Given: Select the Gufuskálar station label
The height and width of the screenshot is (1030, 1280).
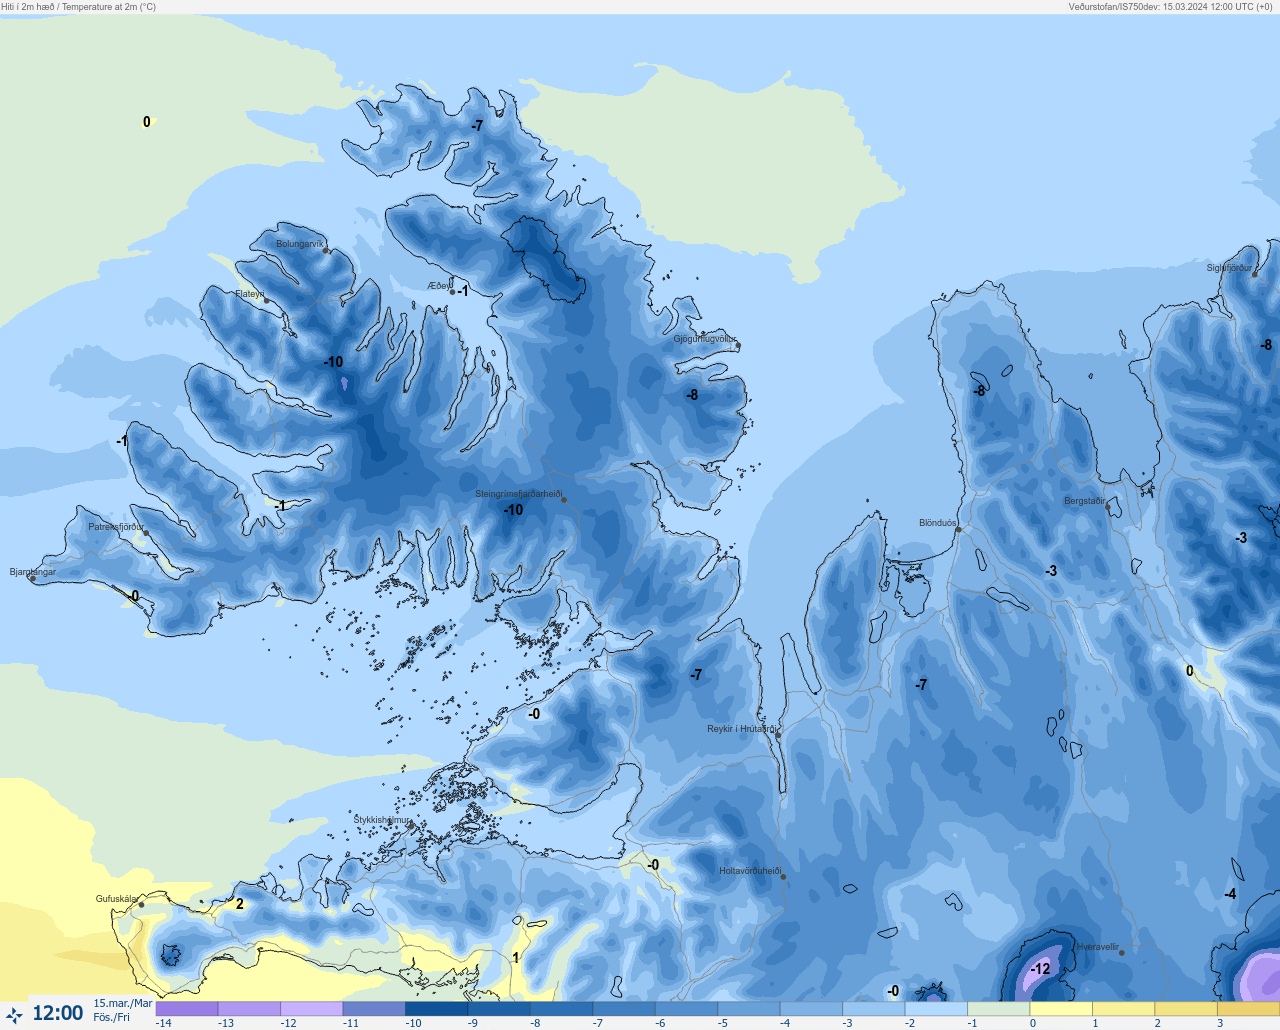Looking at the screenshot, I should (116, 899).
